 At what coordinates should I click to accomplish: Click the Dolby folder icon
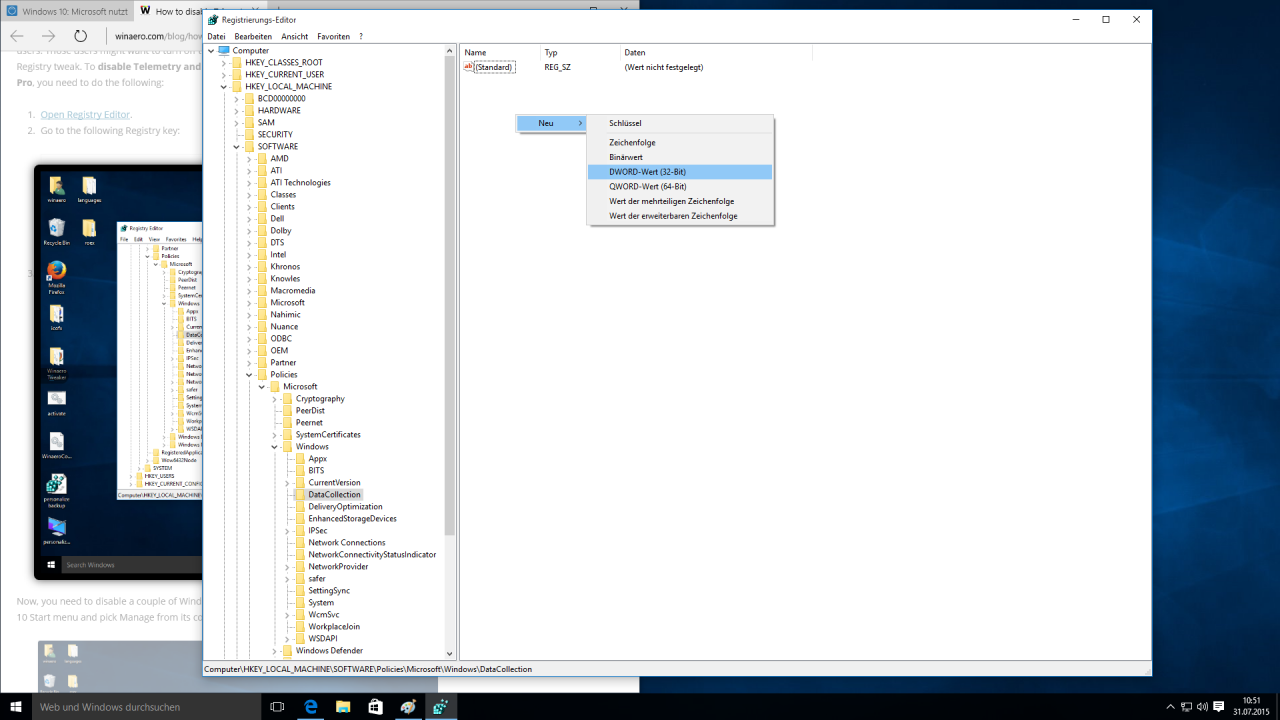(x=262, y=230)
